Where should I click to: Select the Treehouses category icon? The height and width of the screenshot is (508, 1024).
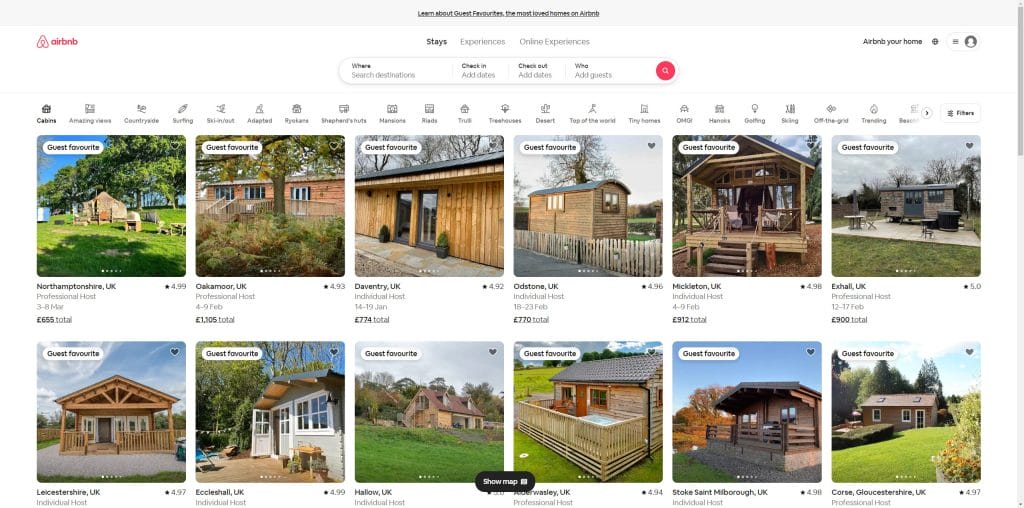(x=505, y=113)
